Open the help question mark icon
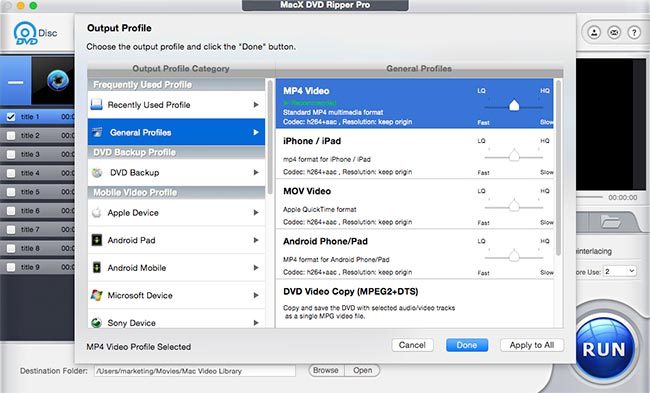Screen dimensions: 650x393 click(634, 32)
